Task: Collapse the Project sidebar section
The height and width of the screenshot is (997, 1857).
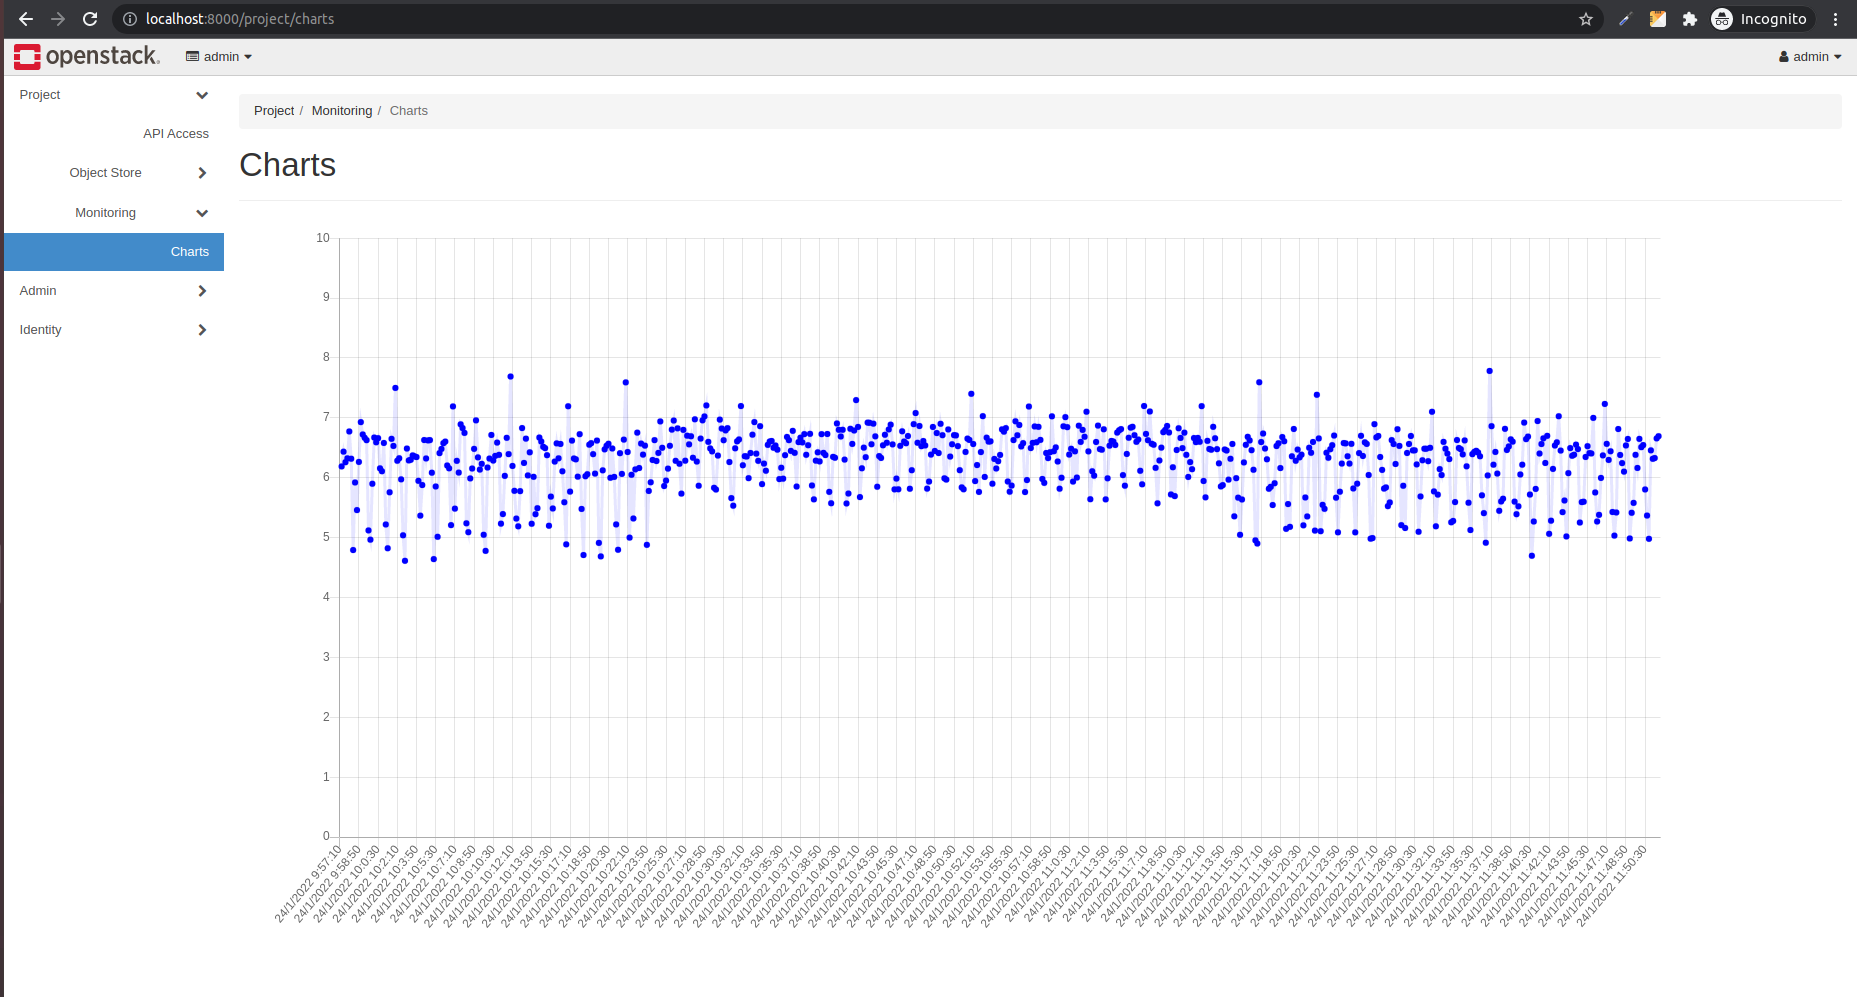Action: [x=114, y=95]
